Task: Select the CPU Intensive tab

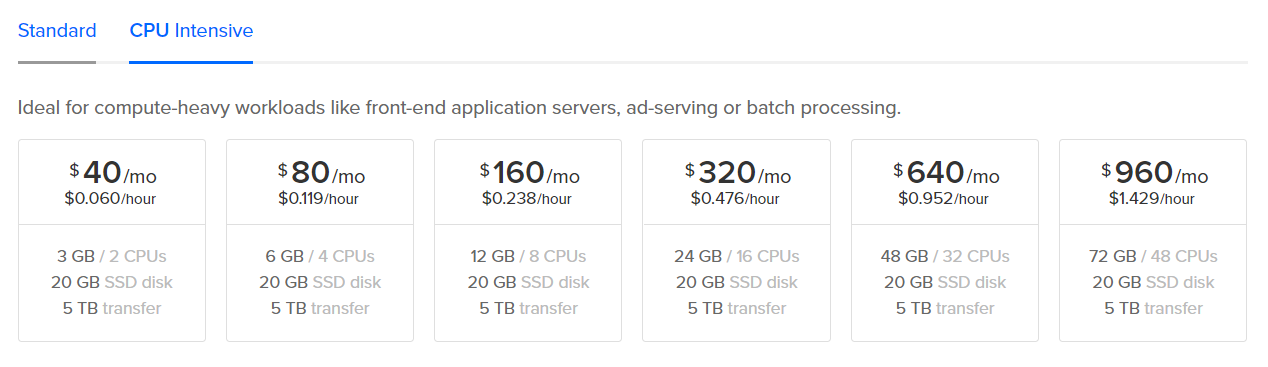Action: coord(191,31)
